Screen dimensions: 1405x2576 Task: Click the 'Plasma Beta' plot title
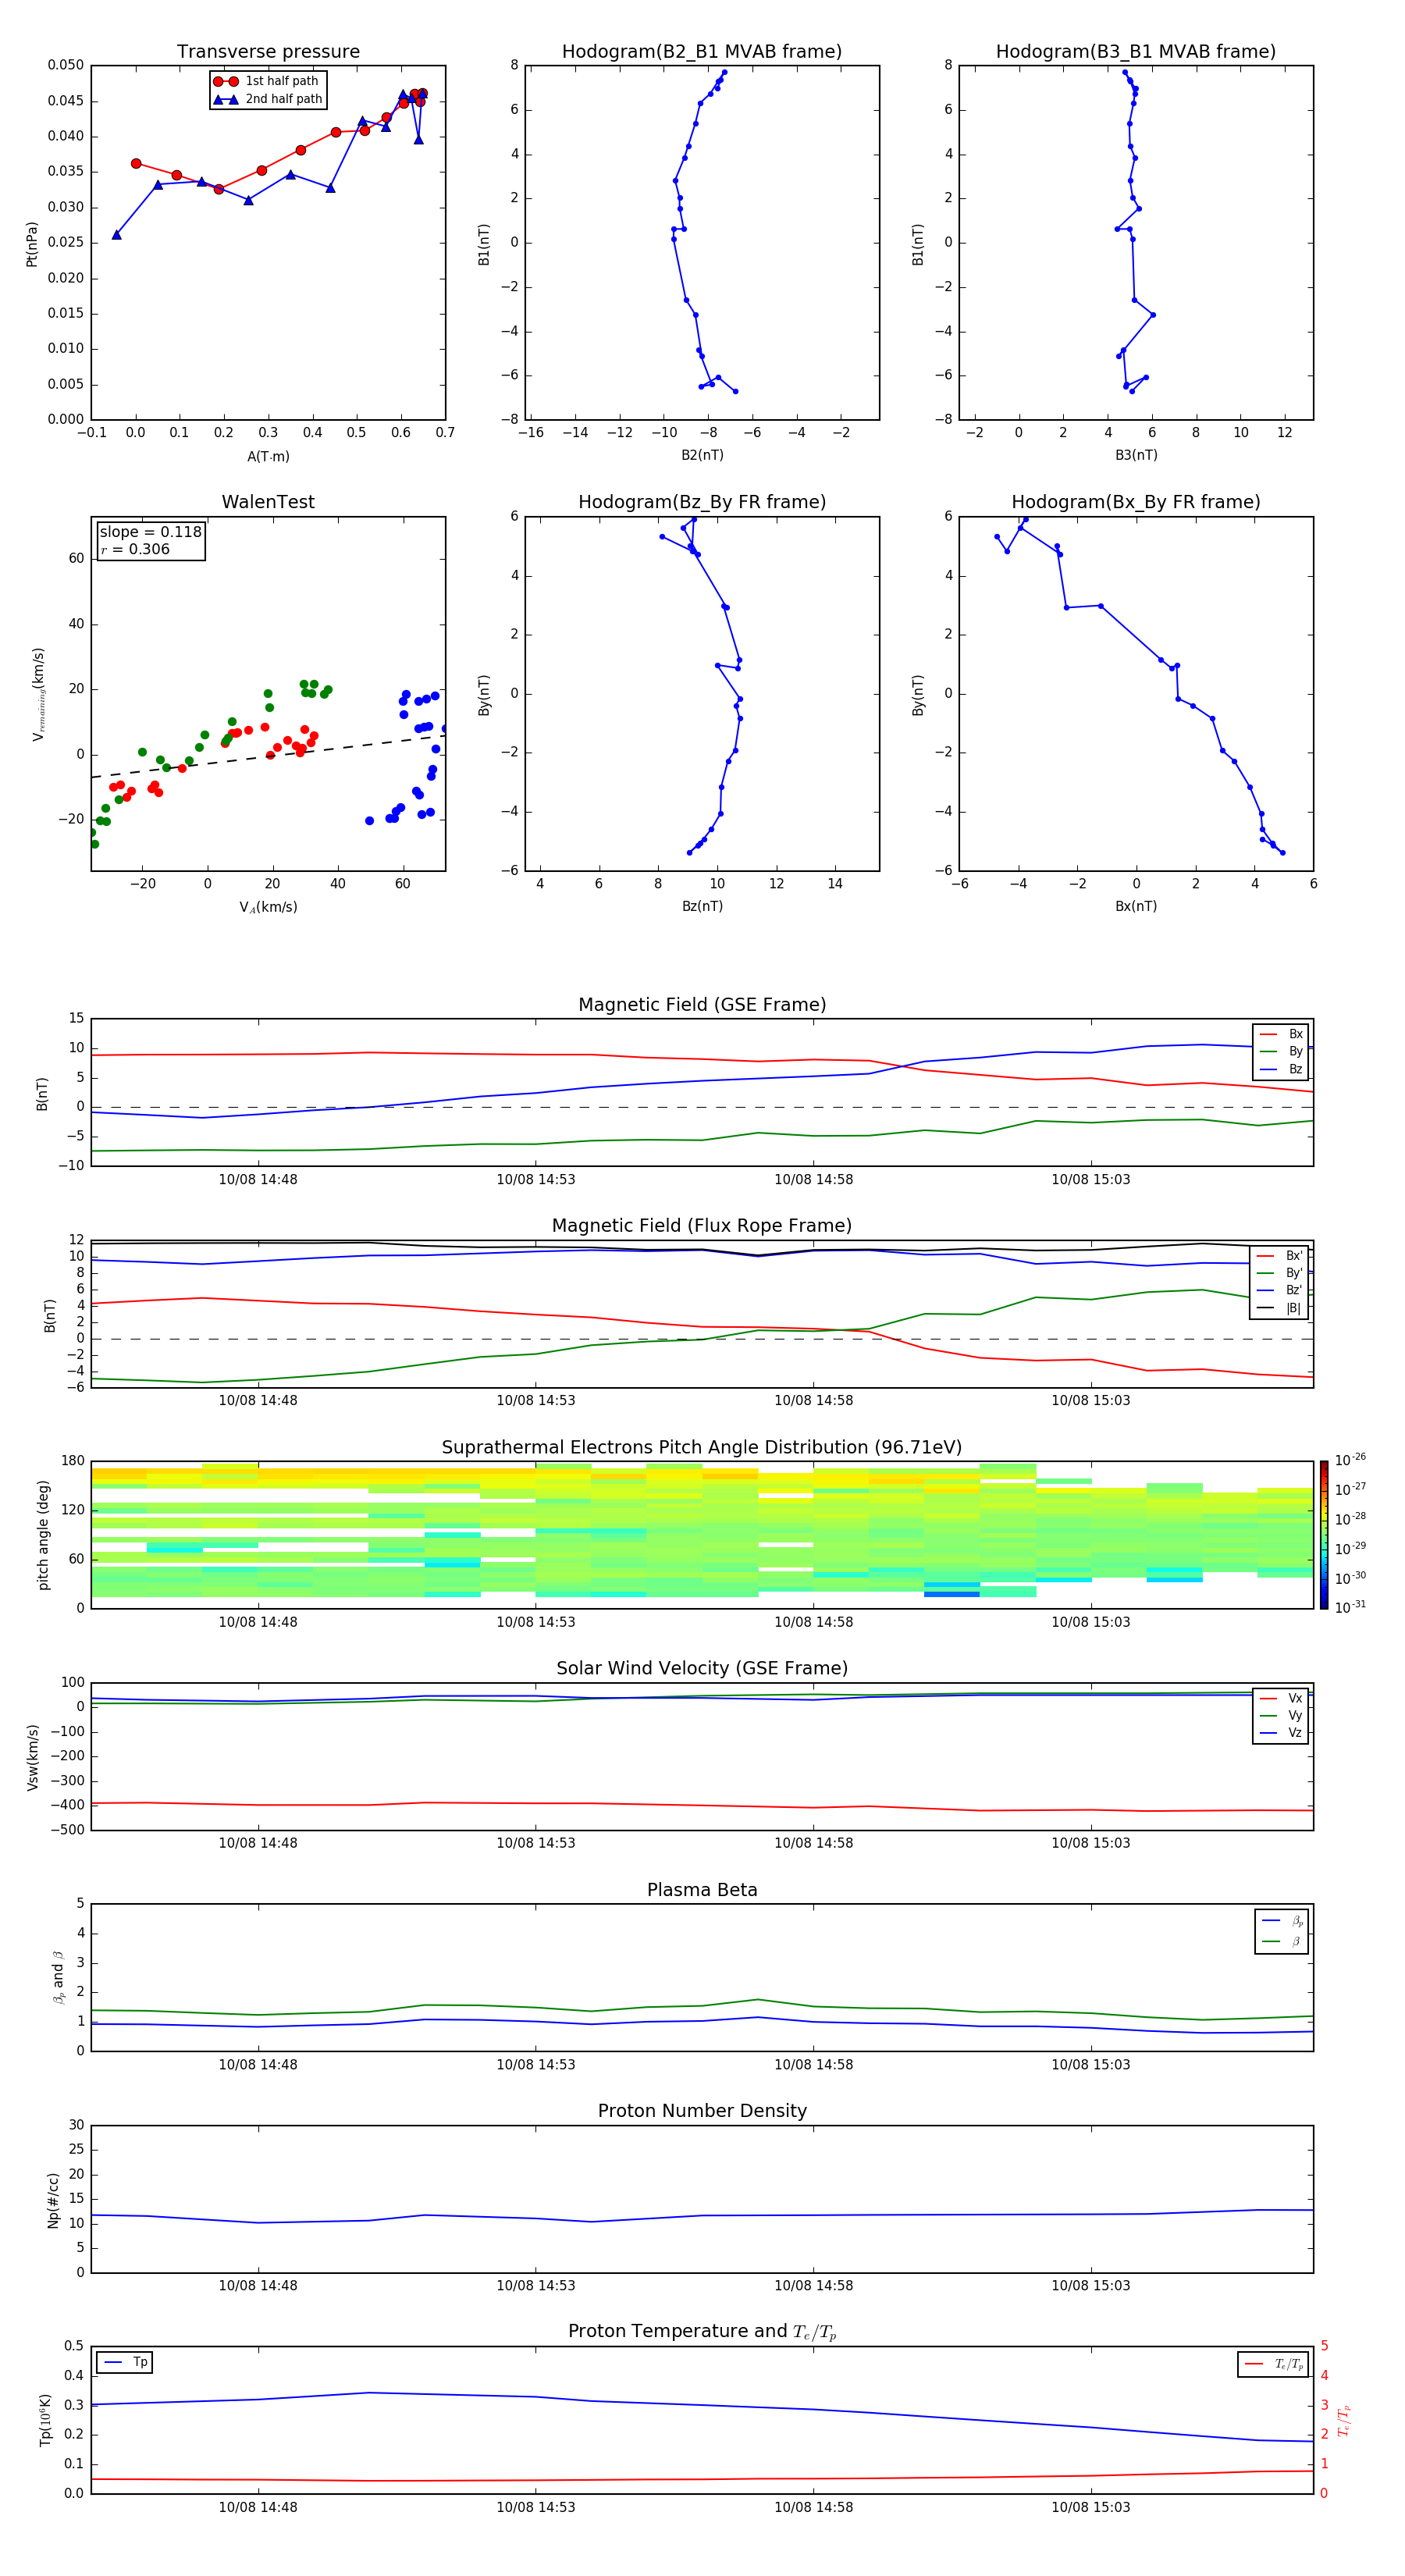tap(702, 1890)
